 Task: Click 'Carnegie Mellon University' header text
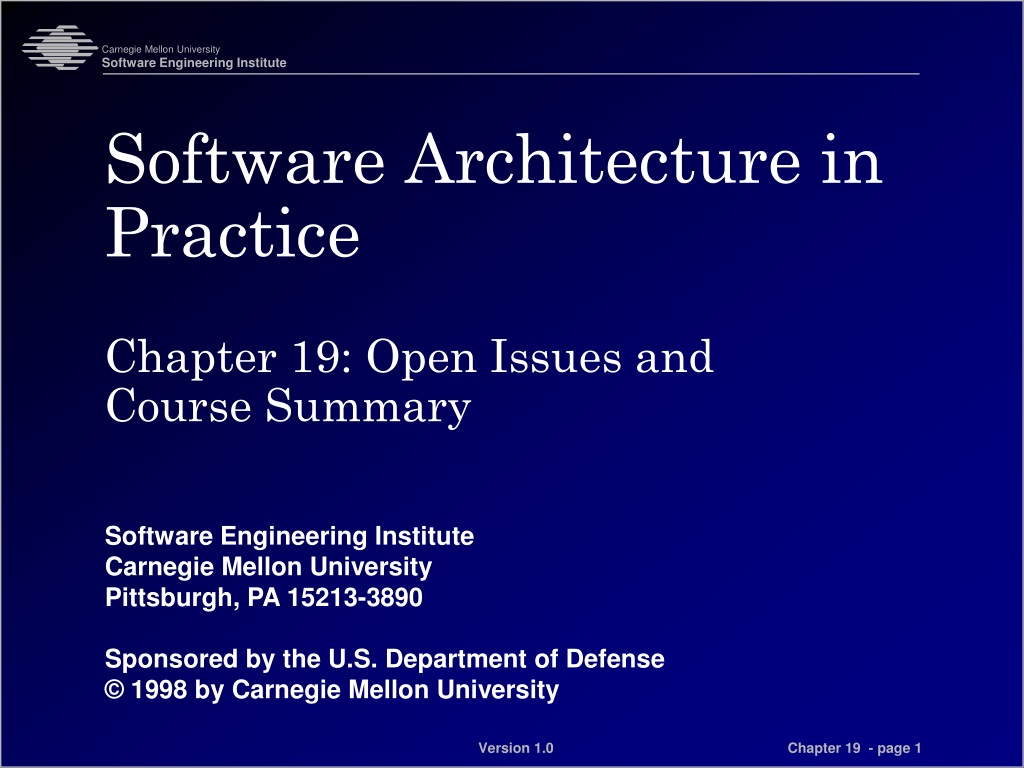click(161, 49)
